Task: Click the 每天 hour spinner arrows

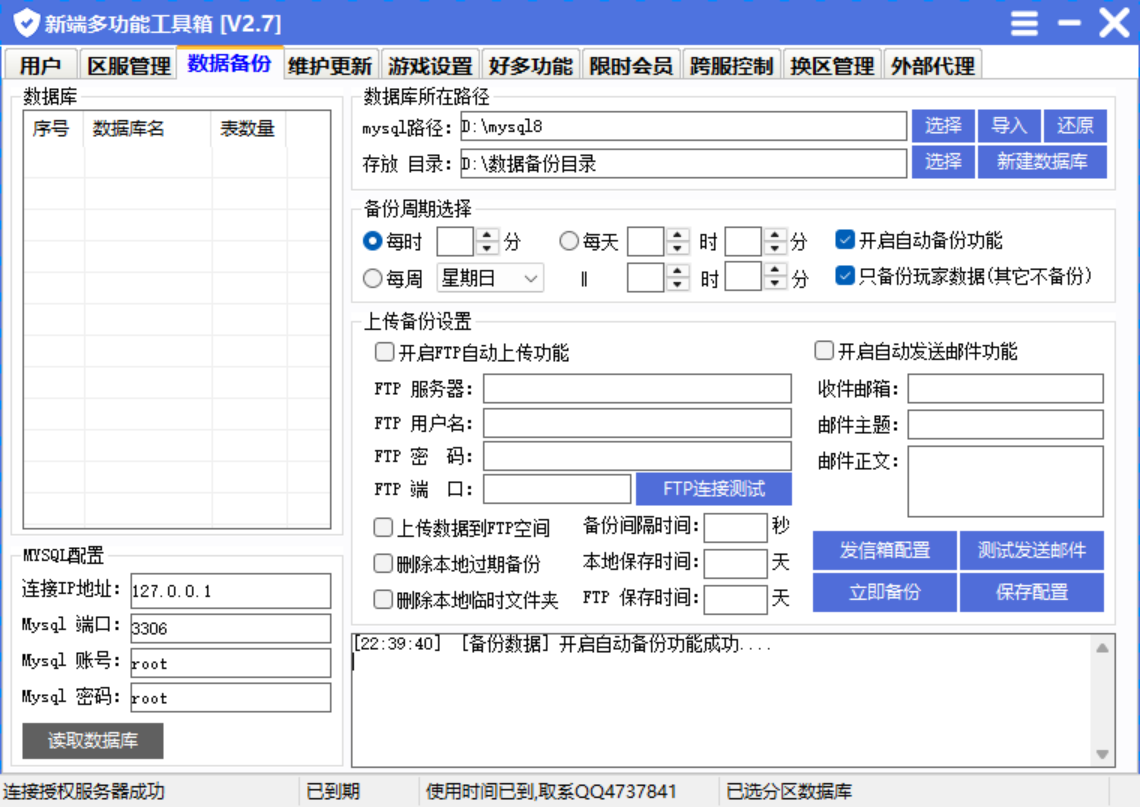Action: [x=677, y=241]
